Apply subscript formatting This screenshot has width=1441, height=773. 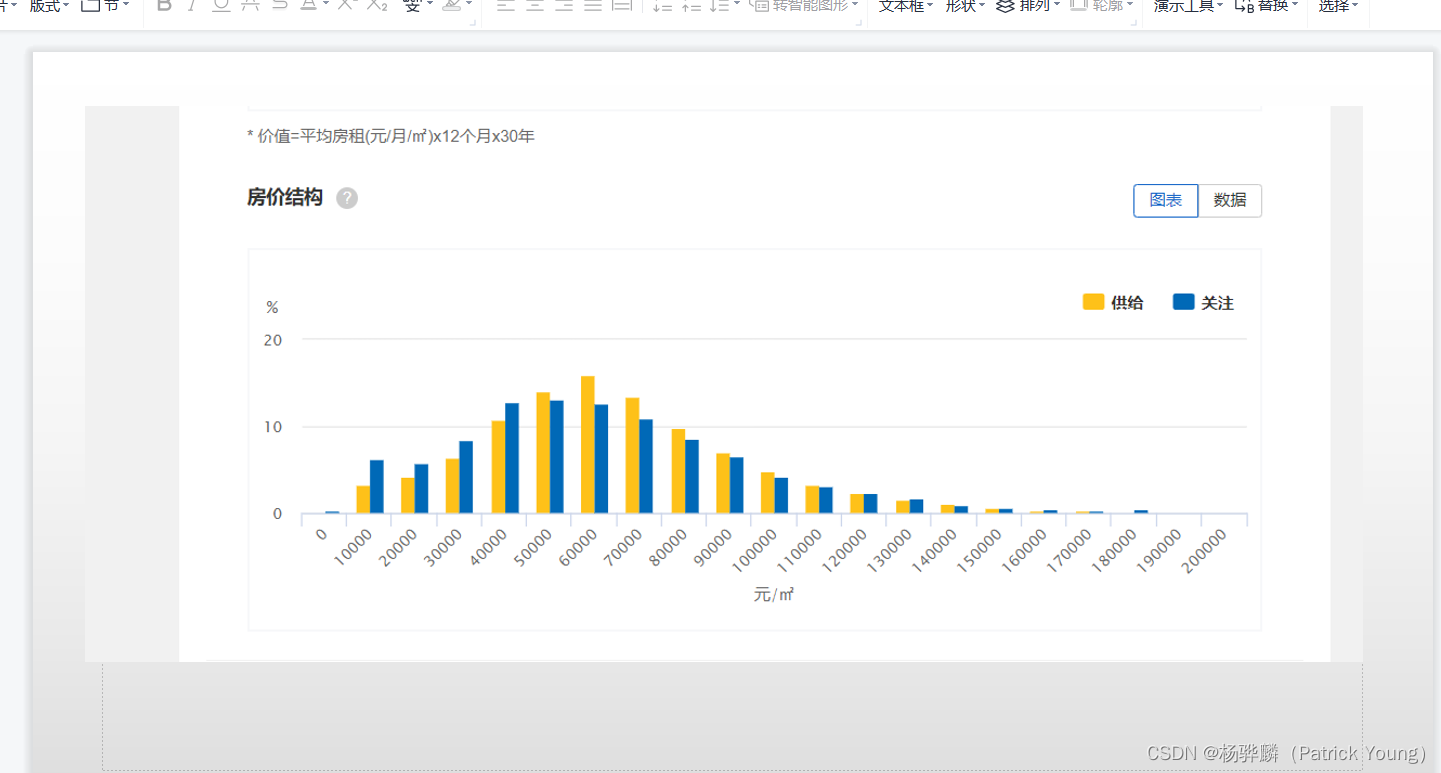[x=377, y=5]
